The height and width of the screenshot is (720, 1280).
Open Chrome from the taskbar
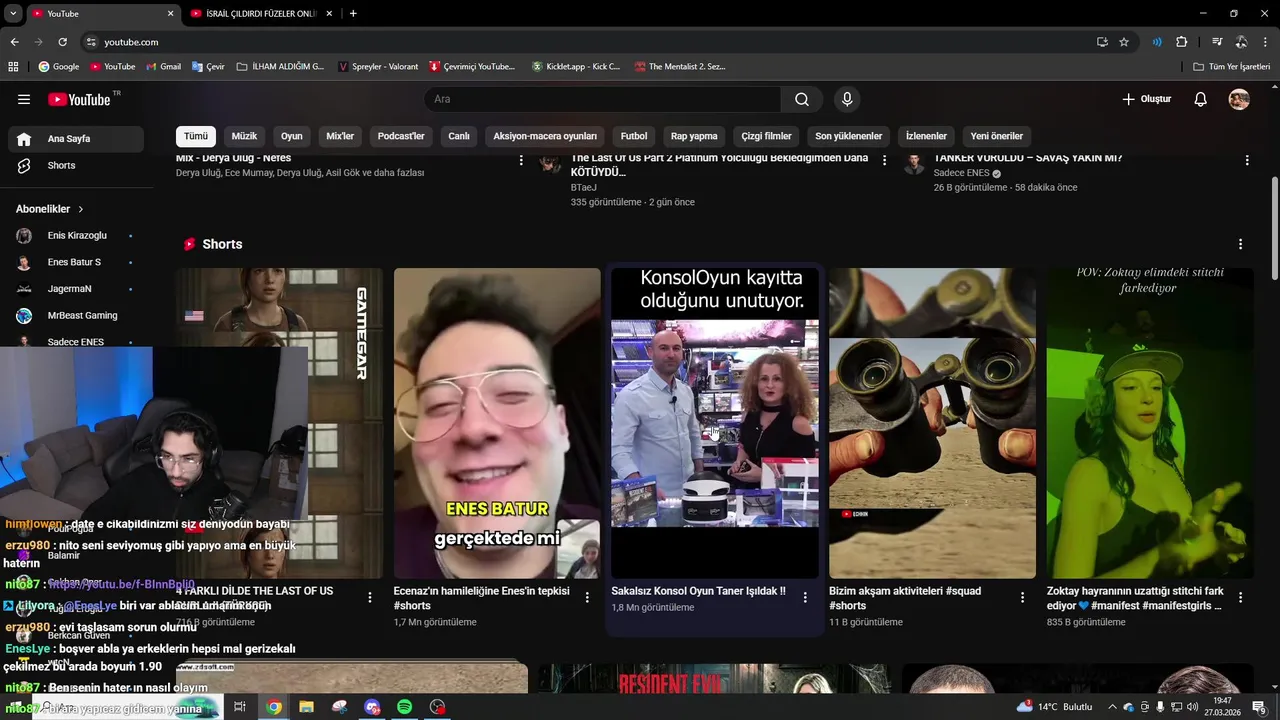pyautogui.click(x=274, y=707)
